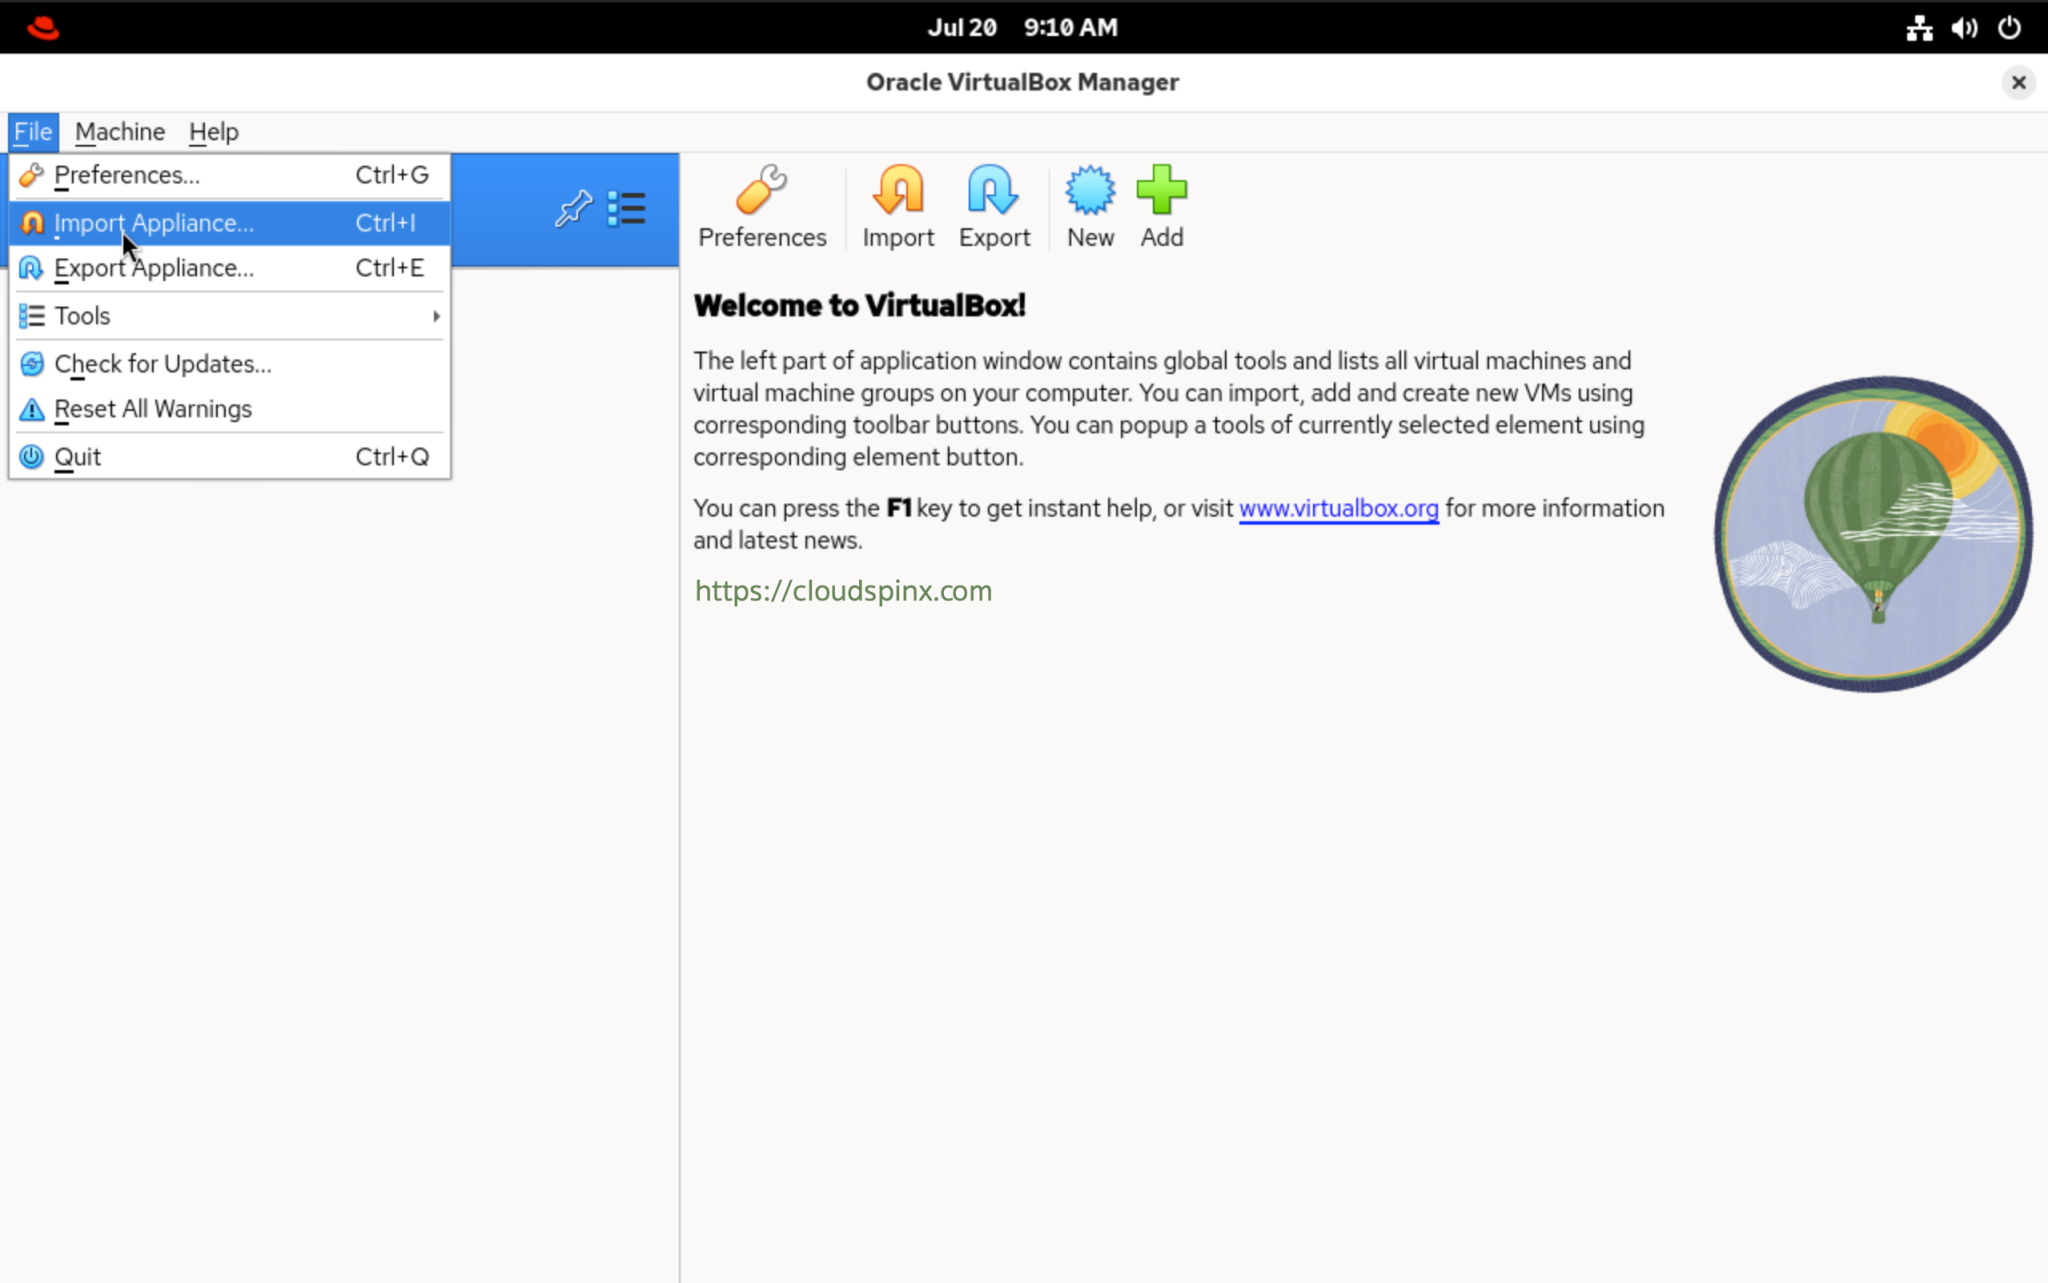Visit the cloudspinx.com link

[x=842, y=589]
